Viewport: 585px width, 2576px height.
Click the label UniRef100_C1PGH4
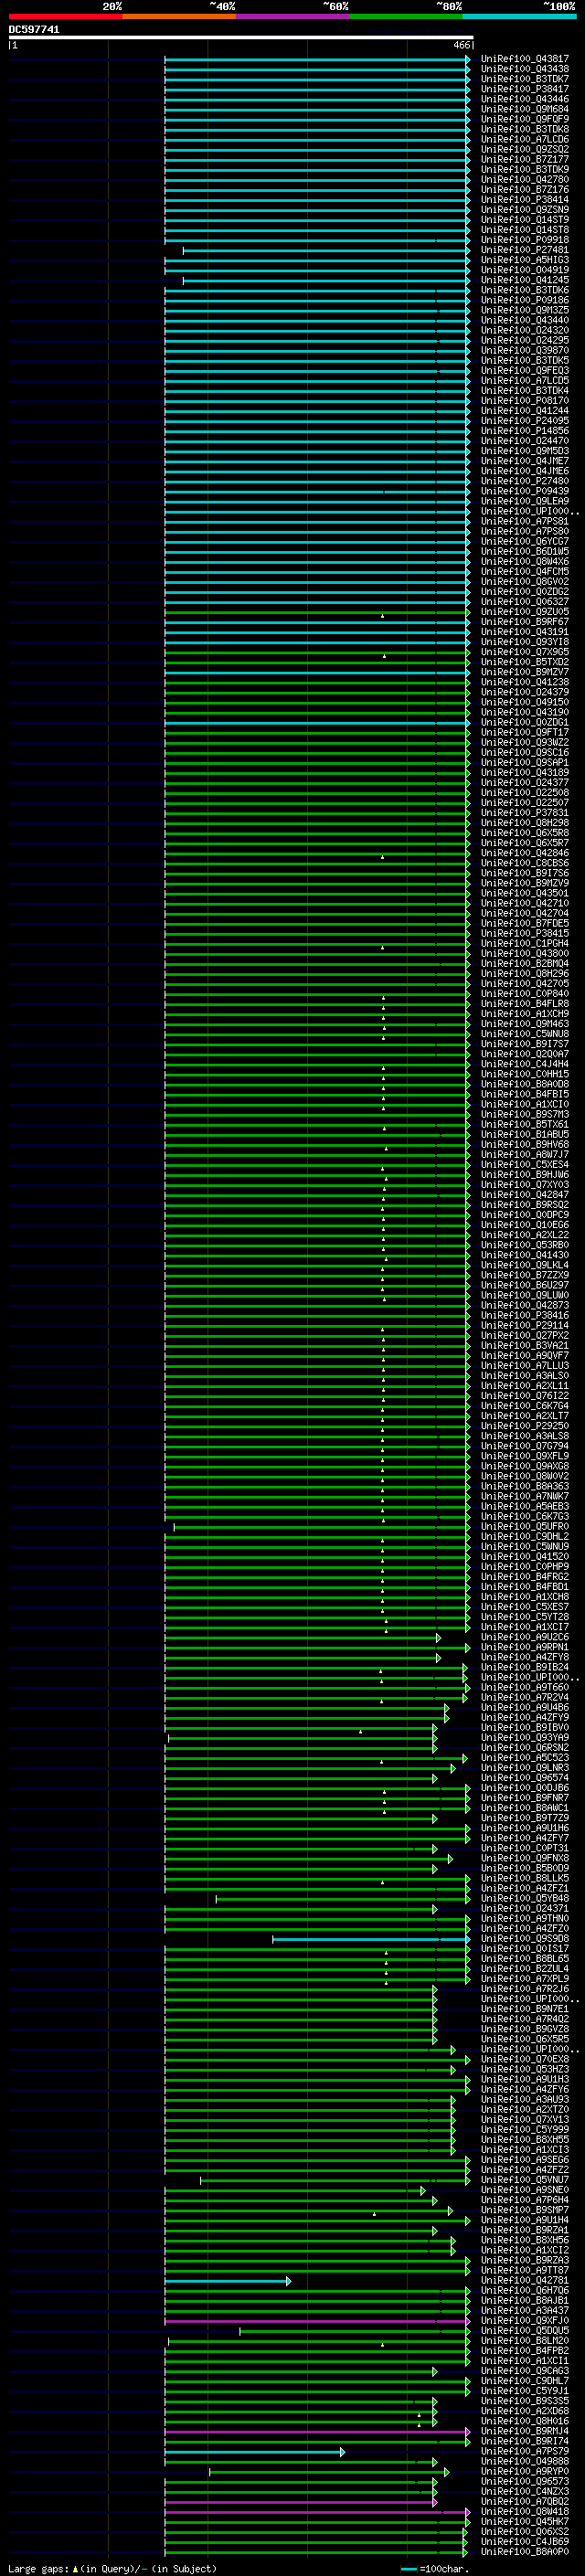[525, 944]
